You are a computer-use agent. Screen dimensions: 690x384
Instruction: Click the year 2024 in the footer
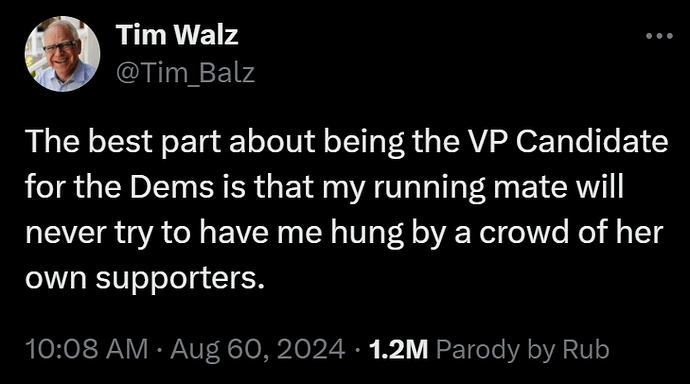click(311, 349)
